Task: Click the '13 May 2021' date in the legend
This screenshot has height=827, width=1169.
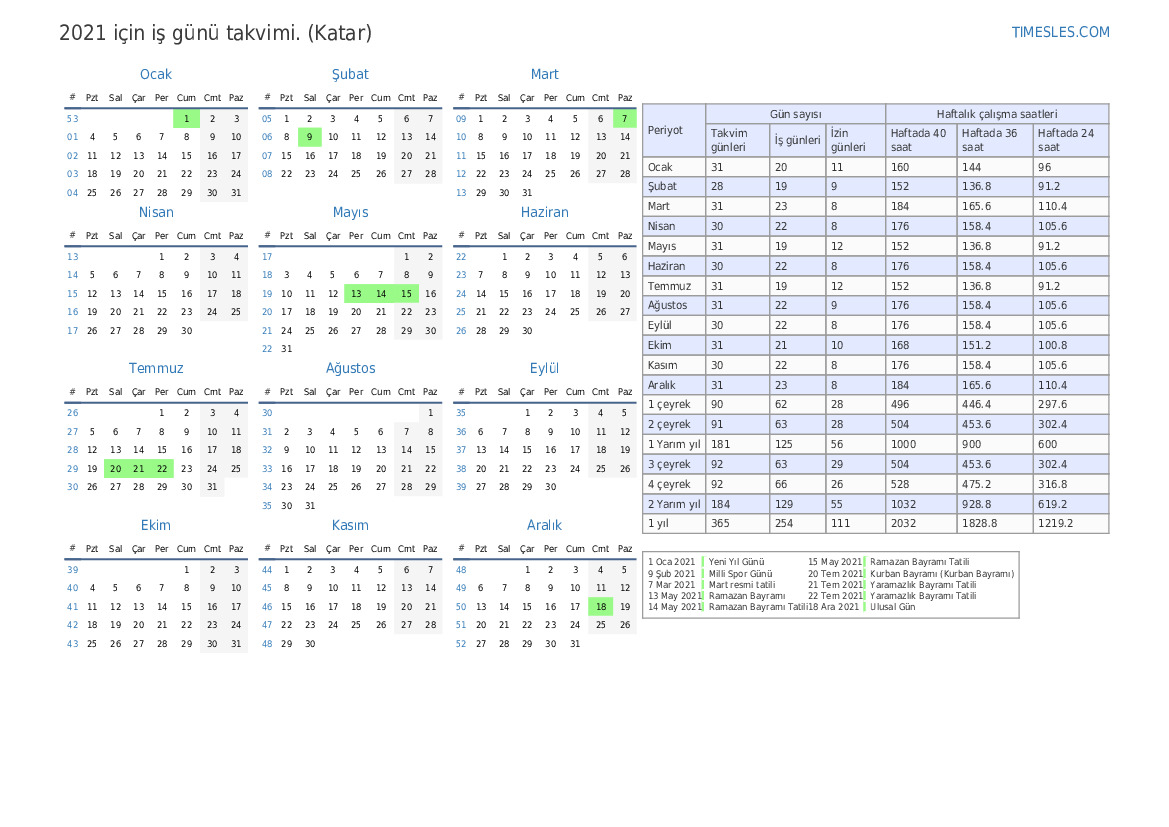Action: [x=675, y=596]
